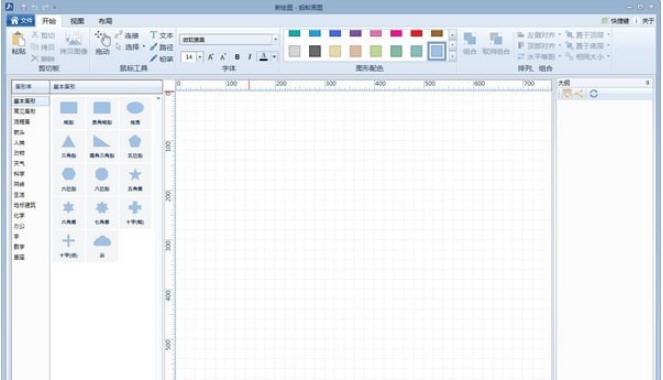The height and width of the screenshot is (380, 663).
Task: Open the font size 14 dropdown
Action: 200,57
